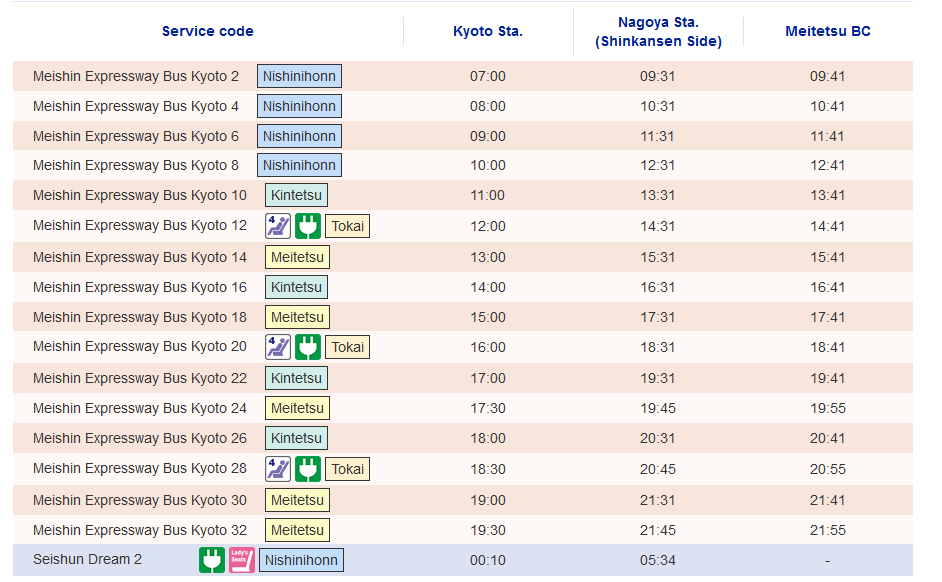
Task: Click the 05:34 Nagoya Sta. arrival time
Action: point(658,560)
